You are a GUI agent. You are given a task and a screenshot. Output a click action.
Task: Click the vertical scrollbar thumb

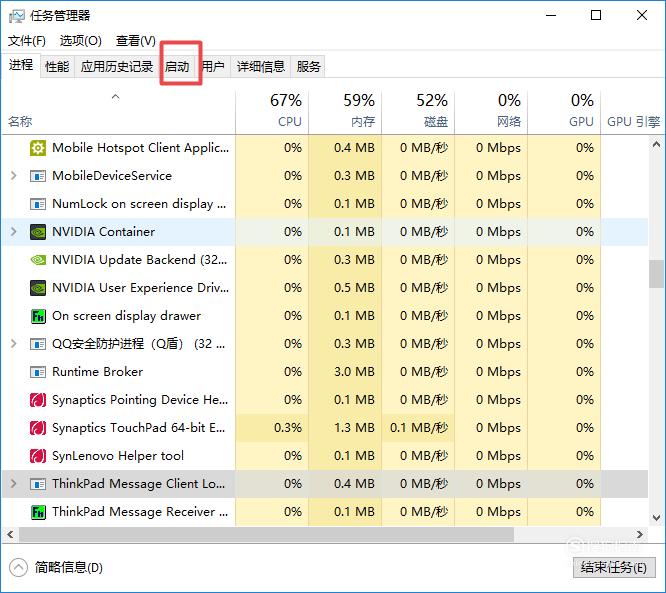656,274
